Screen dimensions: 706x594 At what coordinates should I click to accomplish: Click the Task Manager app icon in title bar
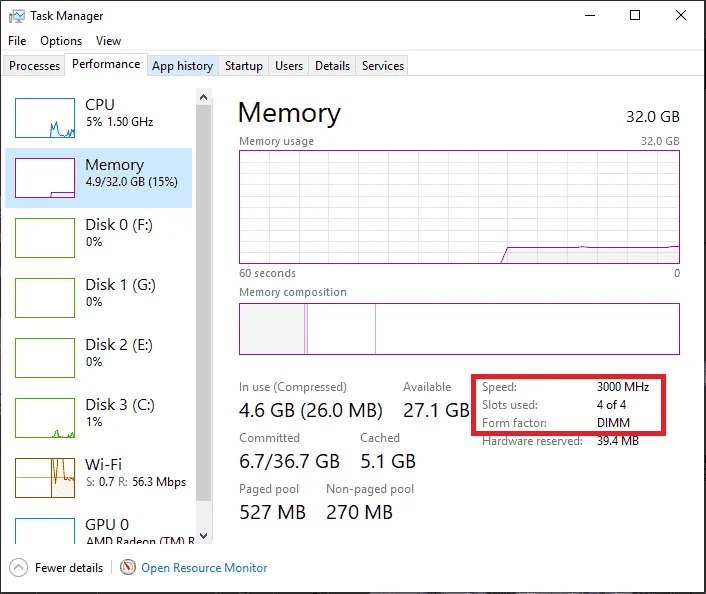(17, 16)
